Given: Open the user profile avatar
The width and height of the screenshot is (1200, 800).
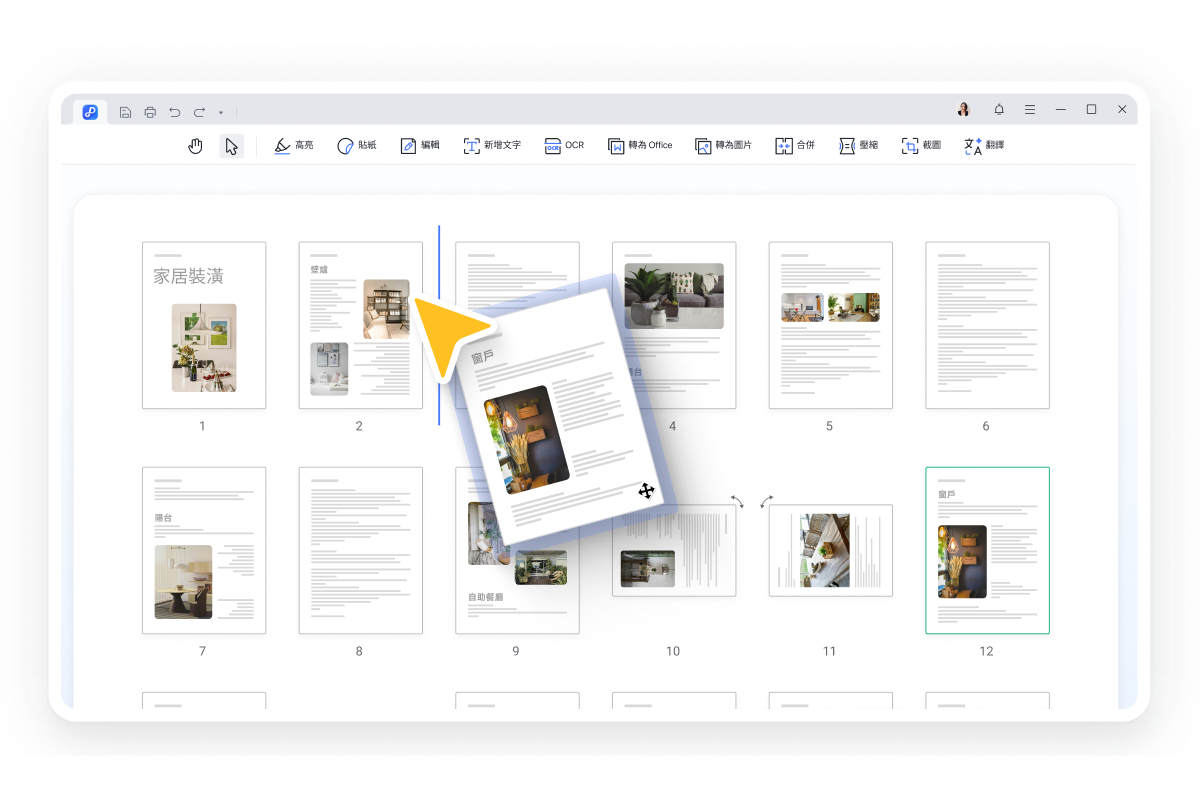Looking at the screenshot, I should click(964, 109).
